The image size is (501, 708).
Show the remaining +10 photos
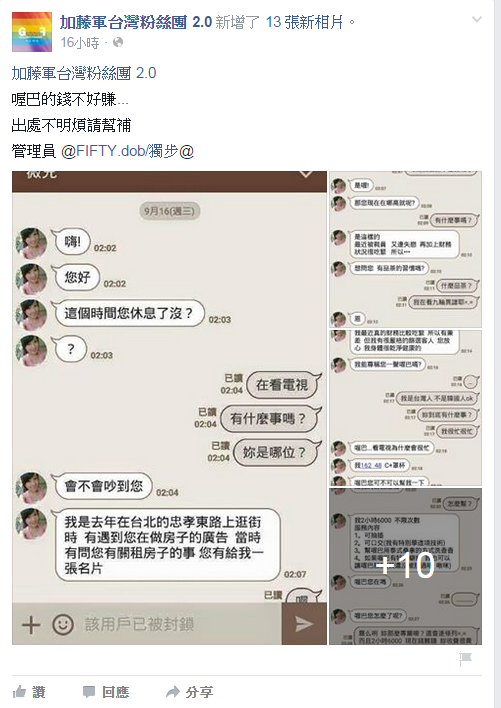pyautogui.click(x=405, y=566)
